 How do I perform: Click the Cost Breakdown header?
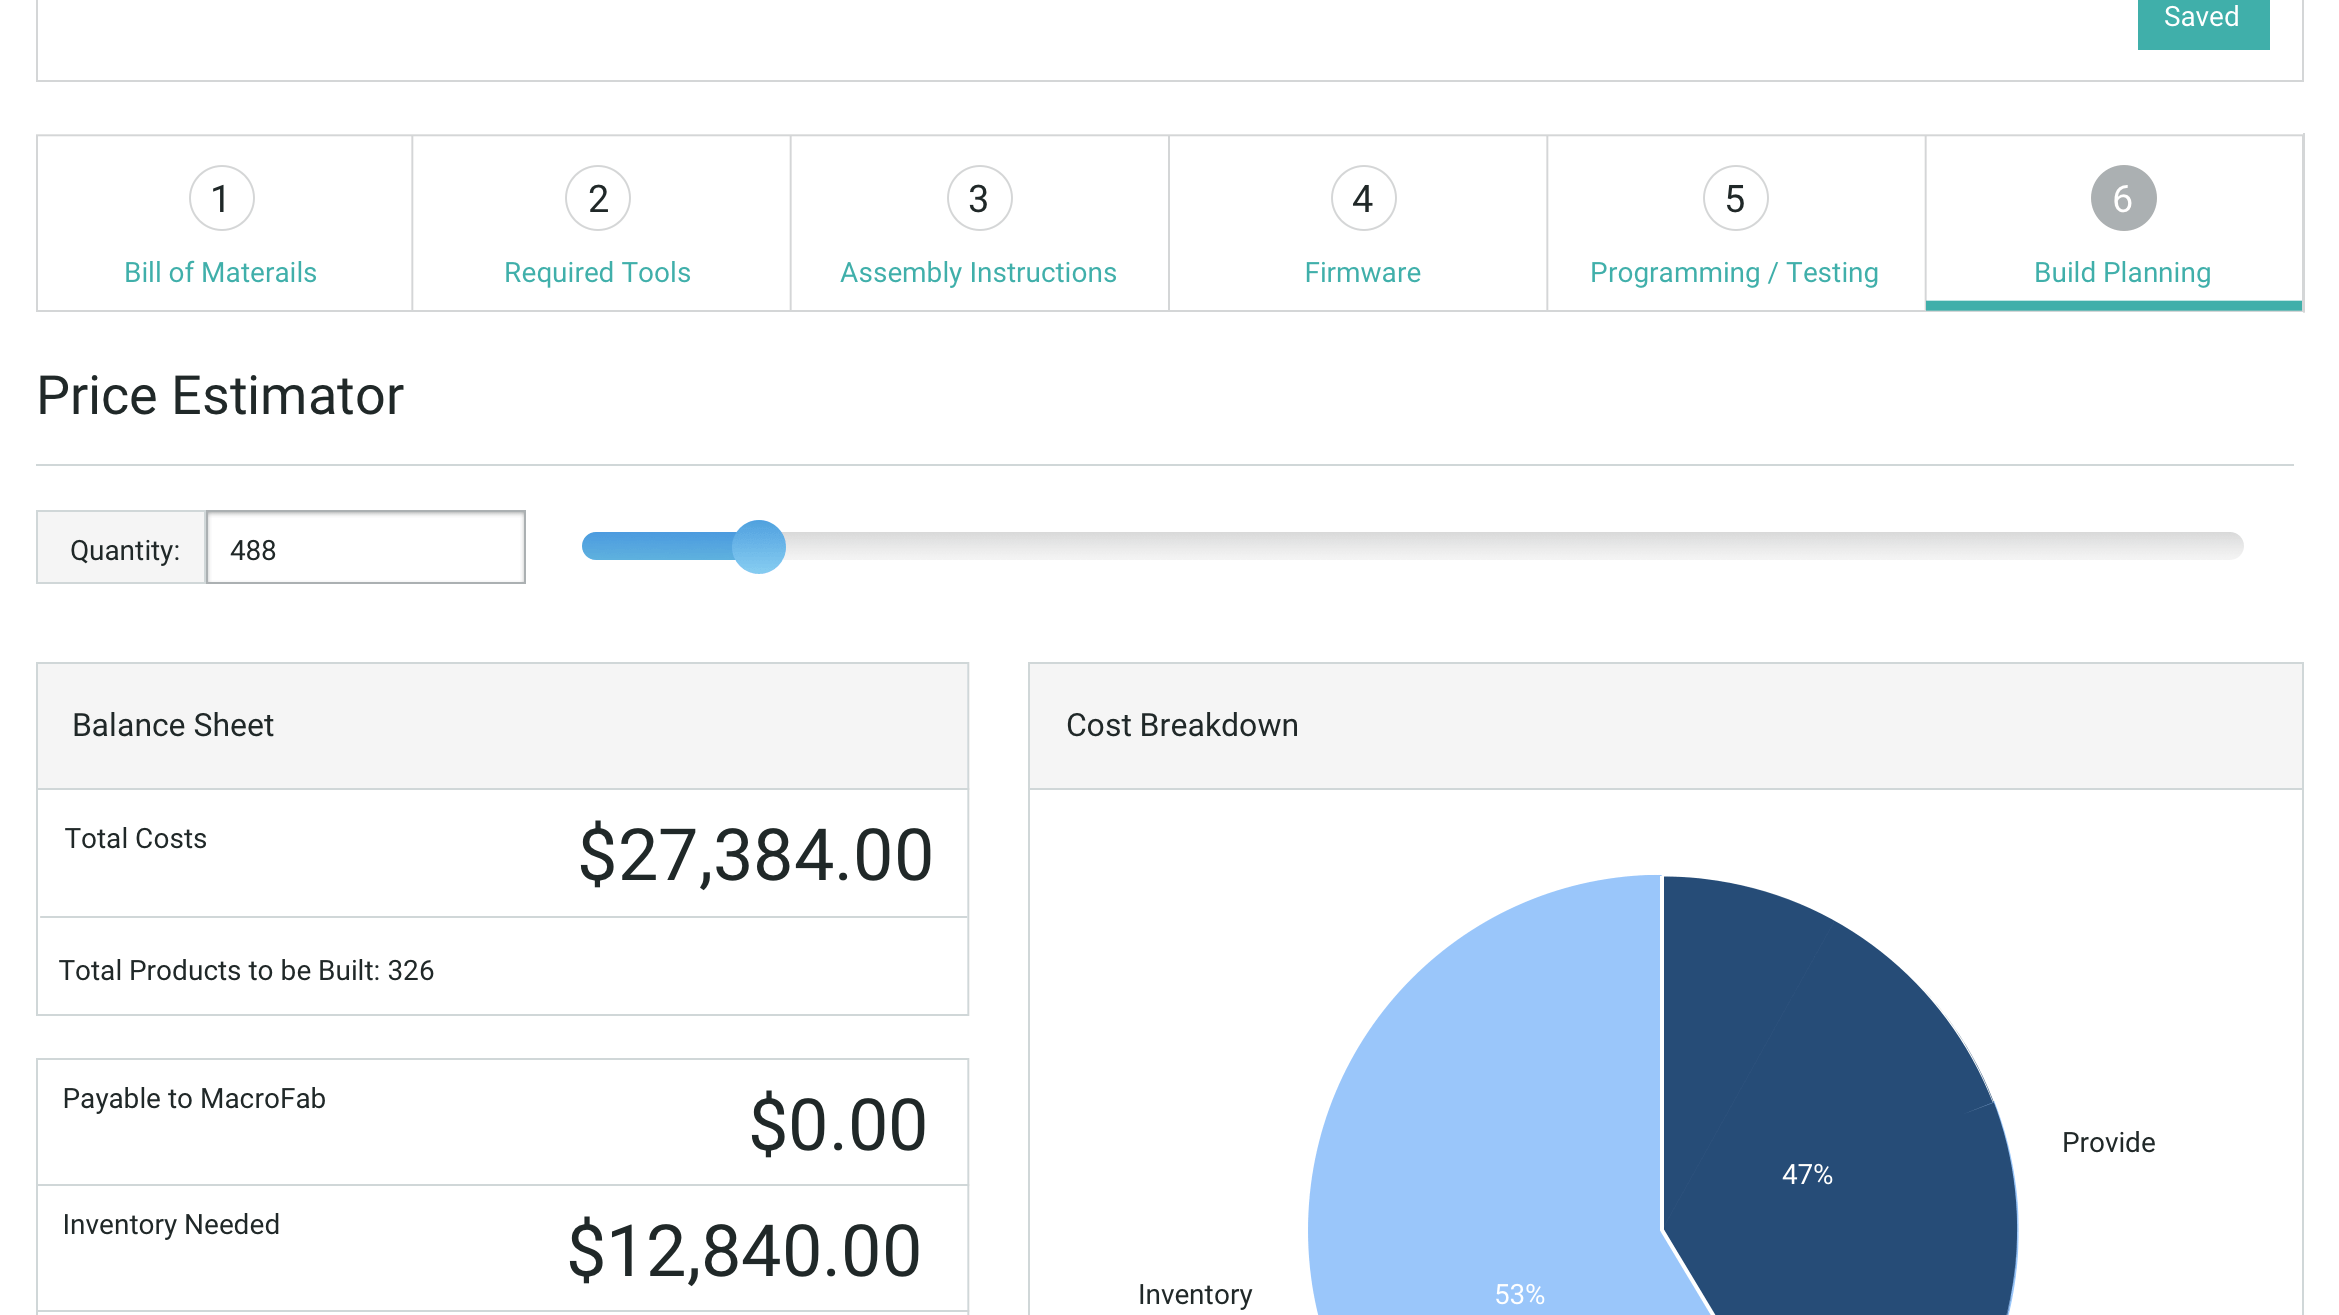[1181, 724]
